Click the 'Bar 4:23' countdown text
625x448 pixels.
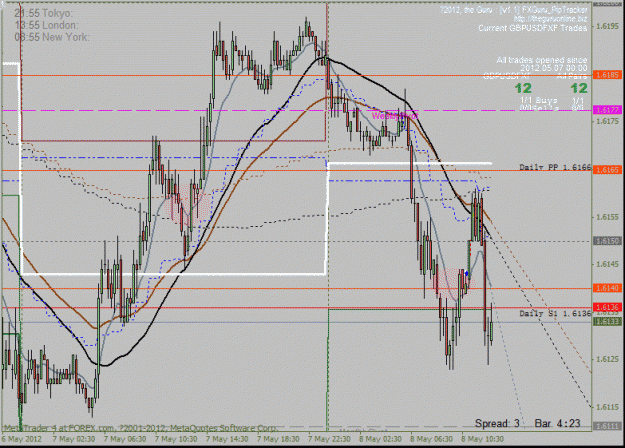tap(557, 423)
